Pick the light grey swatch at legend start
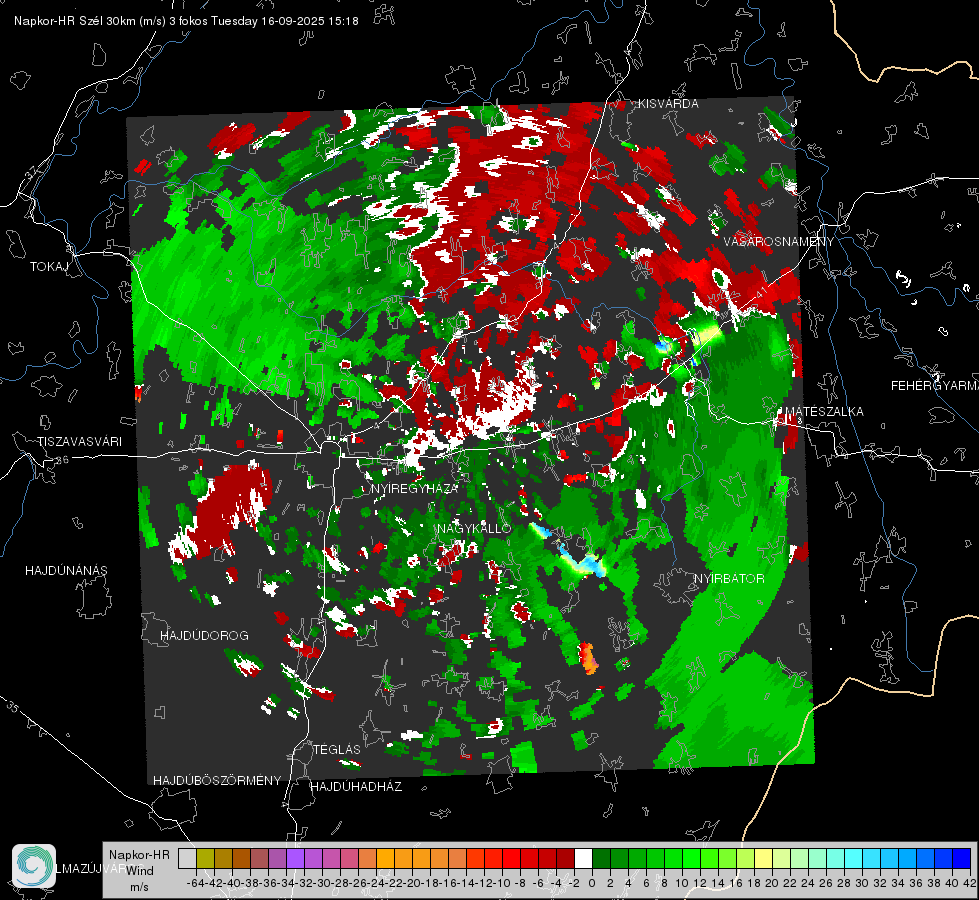This screenshot has width=979, height=900. click(187, 859)
